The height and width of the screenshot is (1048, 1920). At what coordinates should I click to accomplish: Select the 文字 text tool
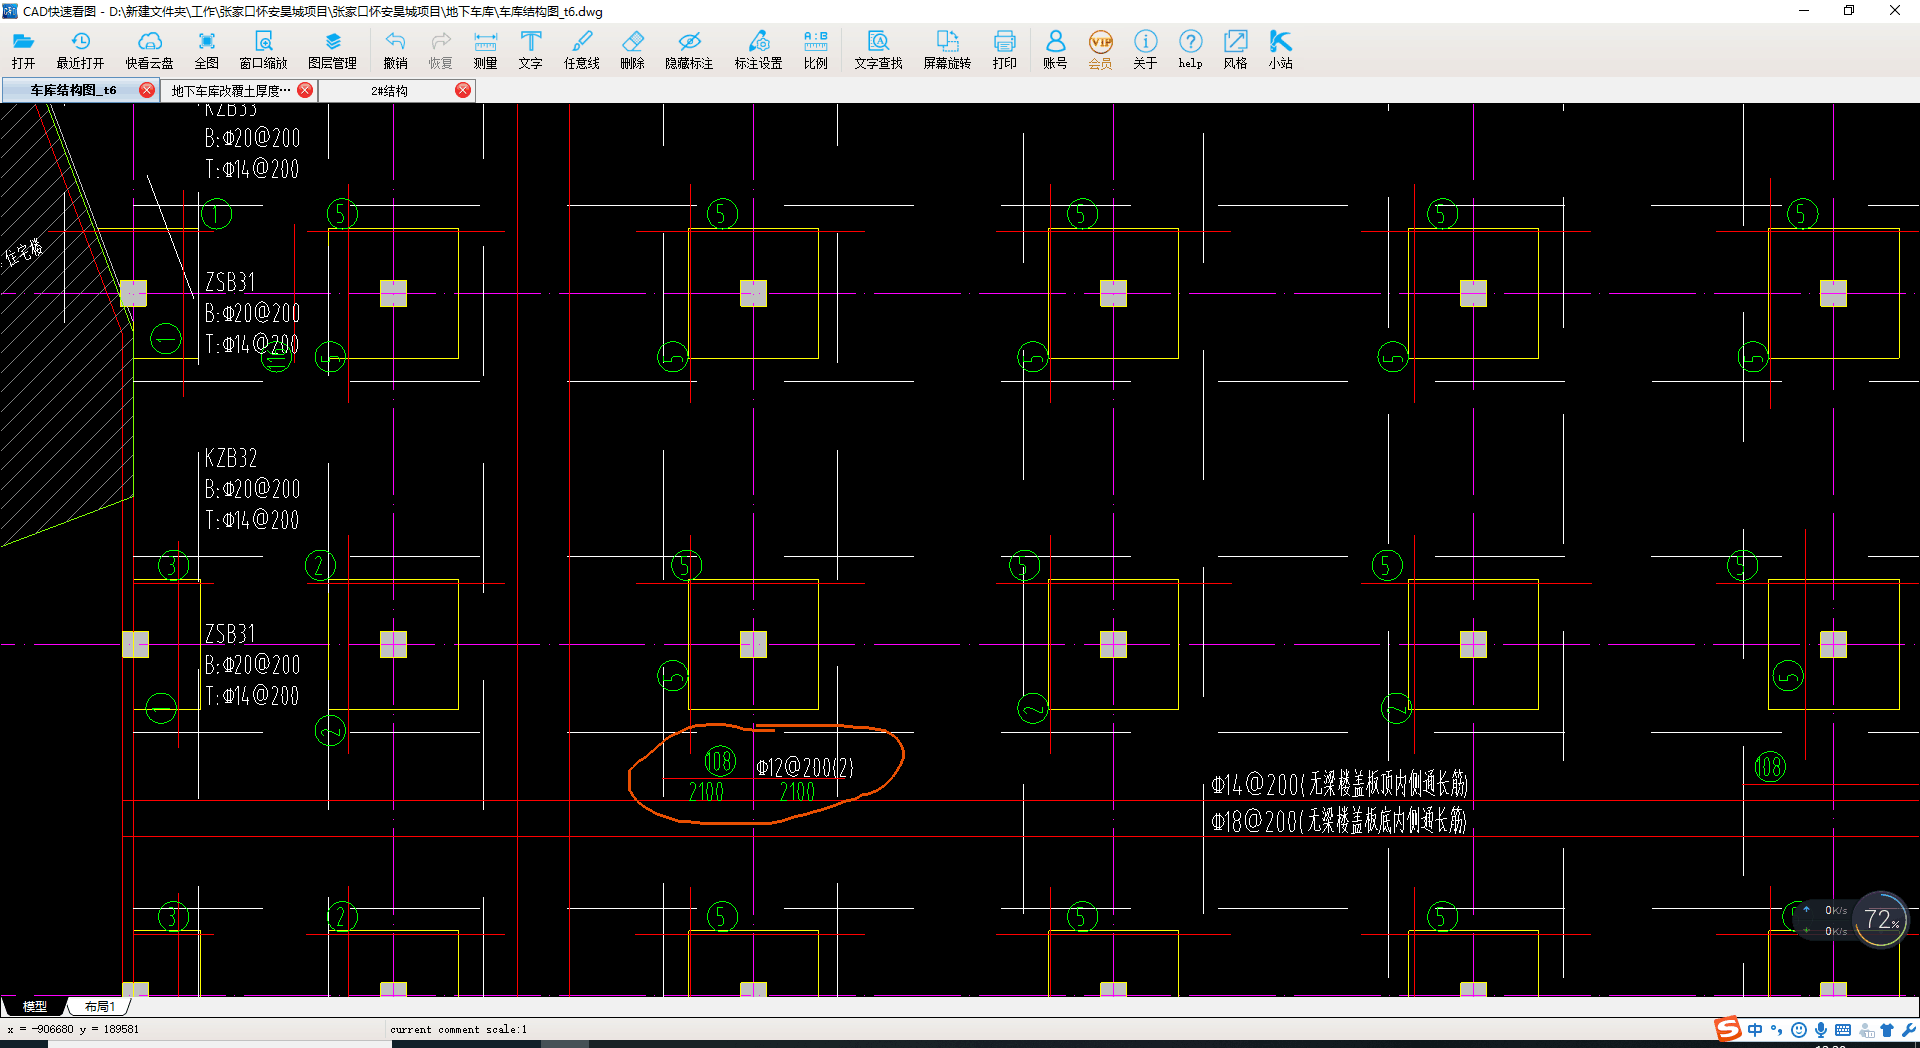[530, 50]
